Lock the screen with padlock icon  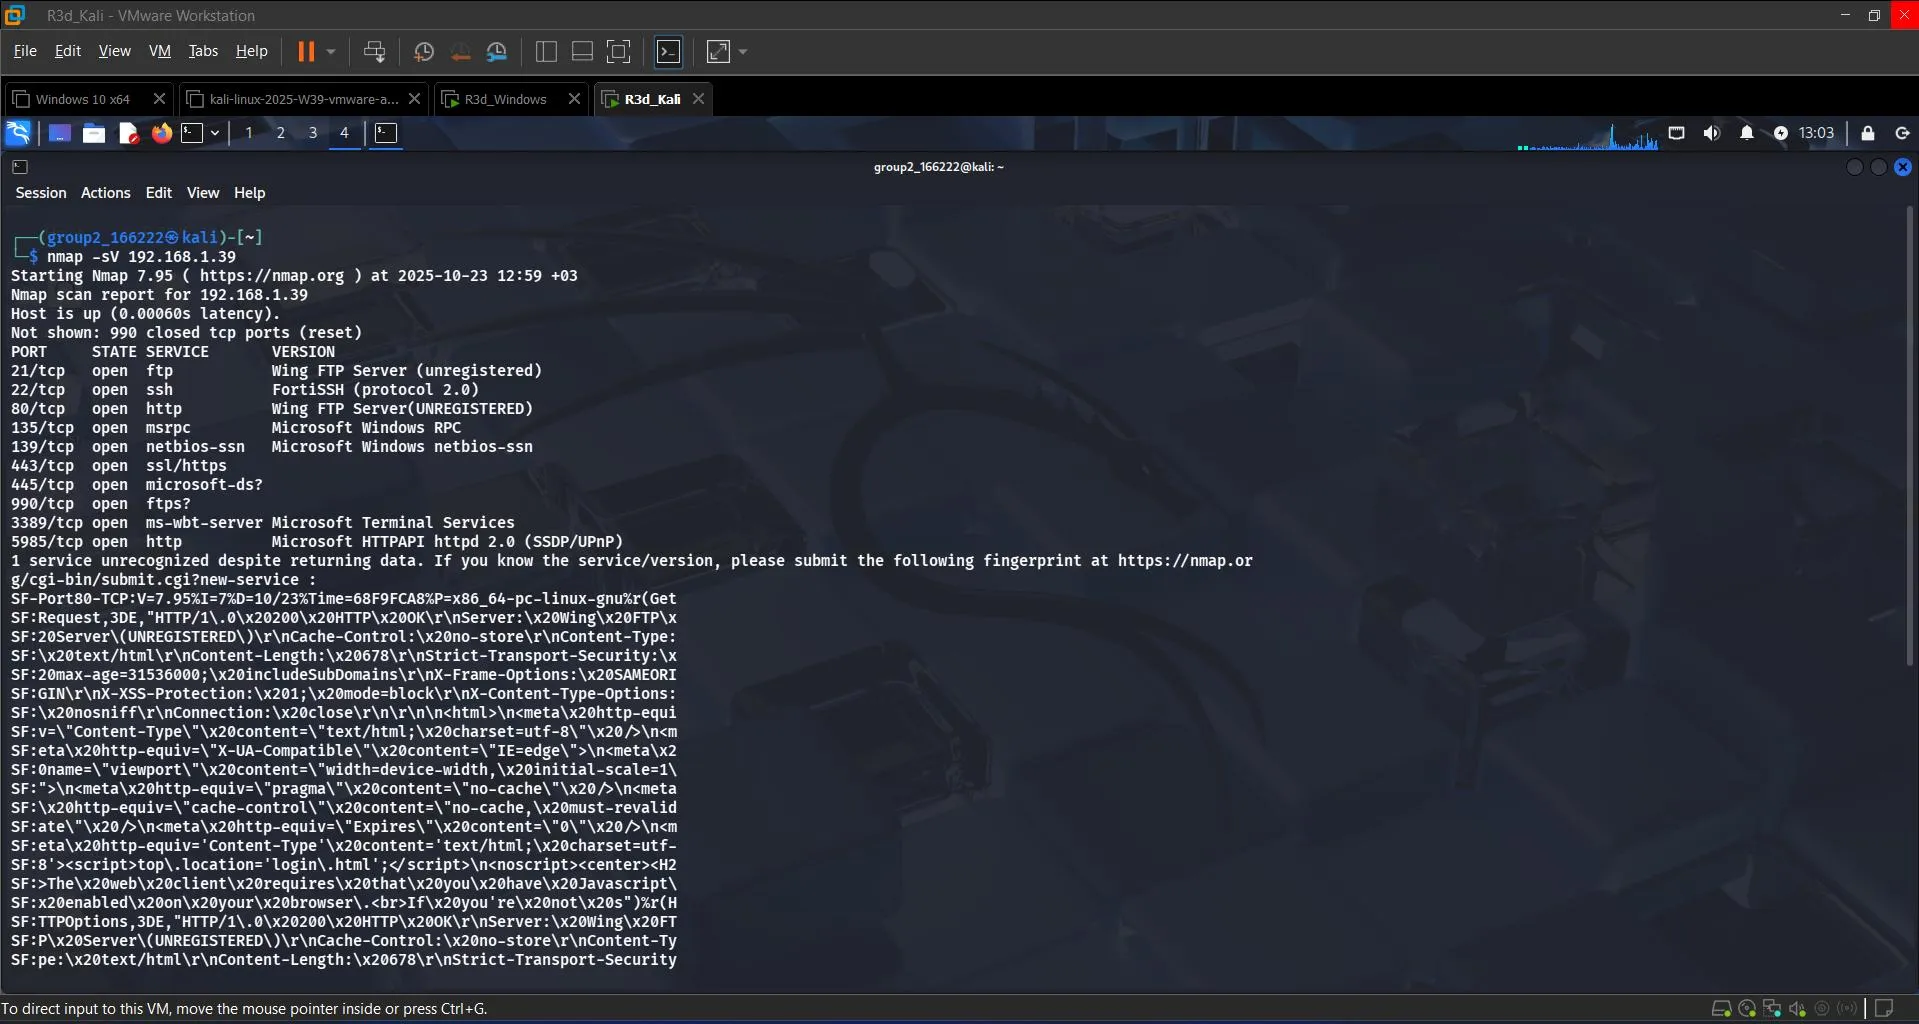tap(1868, 133)
